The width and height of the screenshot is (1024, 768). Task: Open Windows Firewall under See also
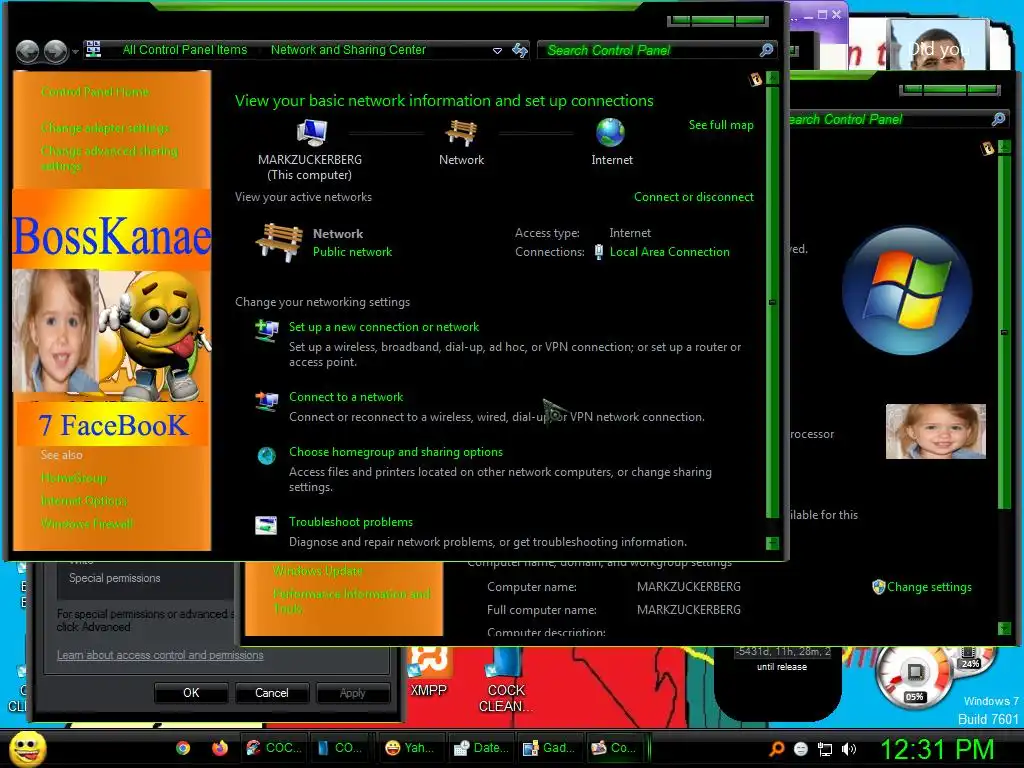click(87, 524)
